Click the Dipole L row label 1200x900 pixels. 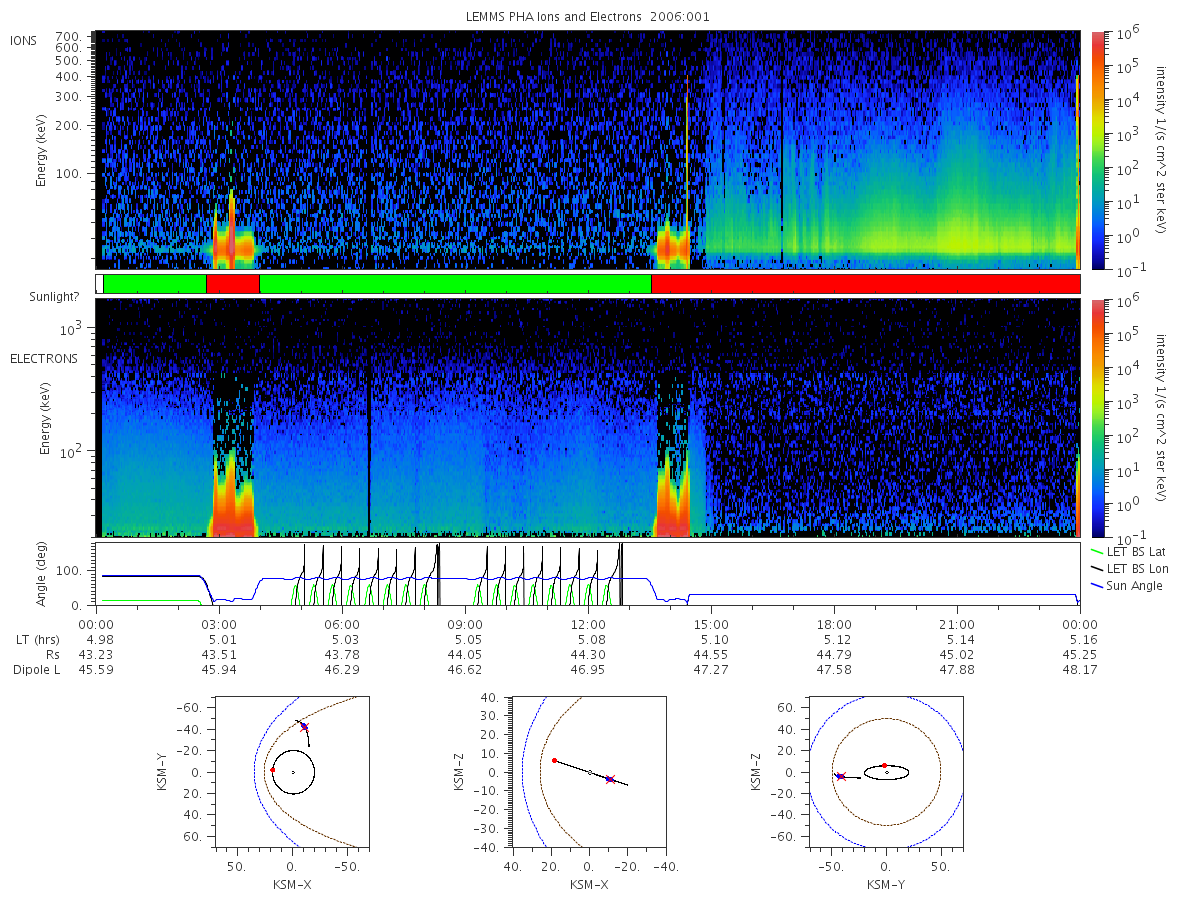[x=36, y=669]
